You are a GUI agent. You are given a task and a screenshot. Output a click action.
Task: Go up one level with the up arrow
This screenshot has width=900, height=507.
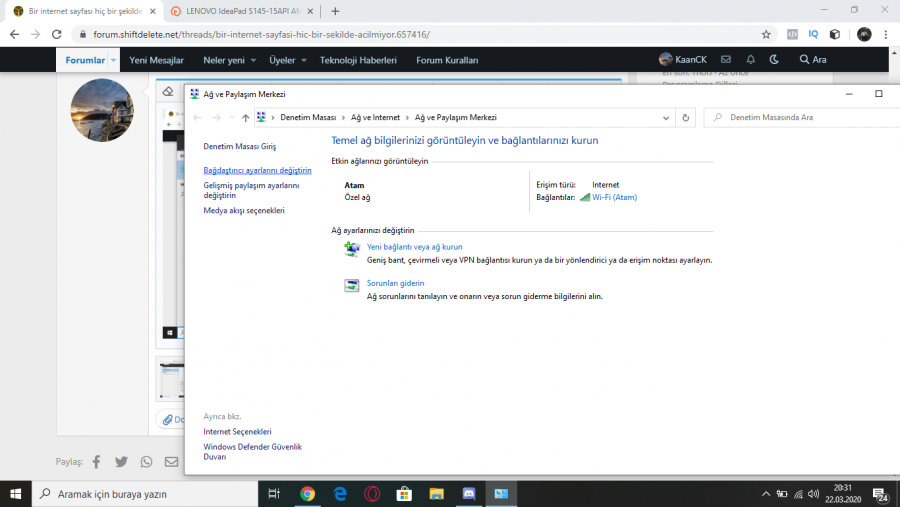[x=245, y=117]
